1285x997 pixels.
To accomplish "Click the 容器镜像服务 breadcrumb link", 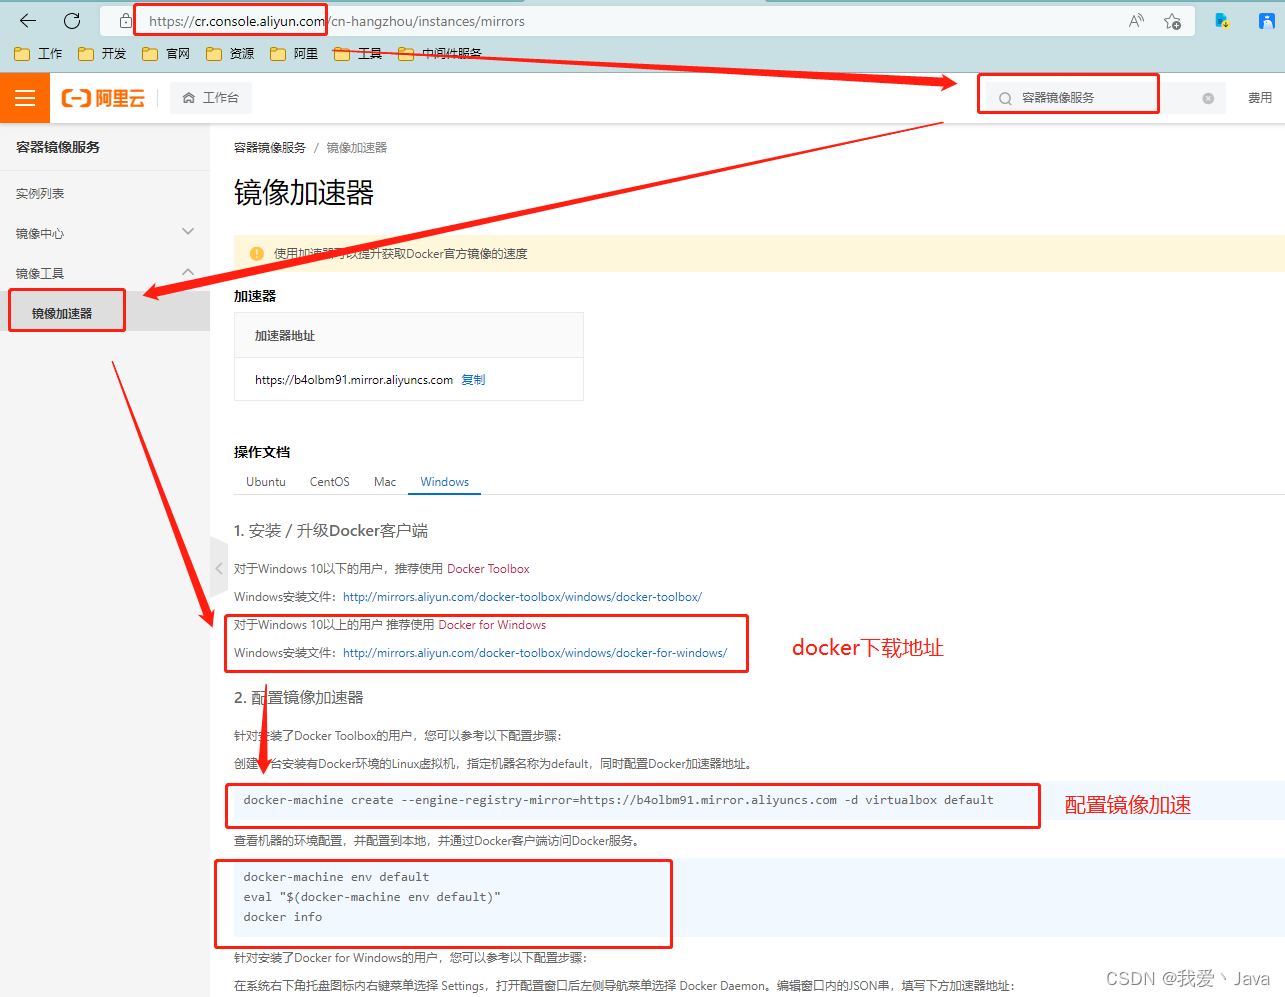I will pyautogui.click(x=270, y=148).
